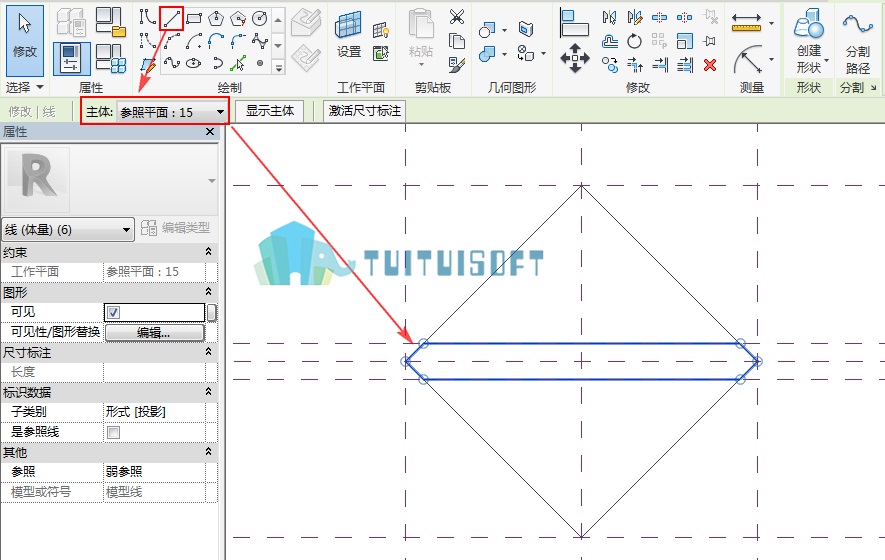Click the 编辑... visibility override button

(x=155, y=332)
